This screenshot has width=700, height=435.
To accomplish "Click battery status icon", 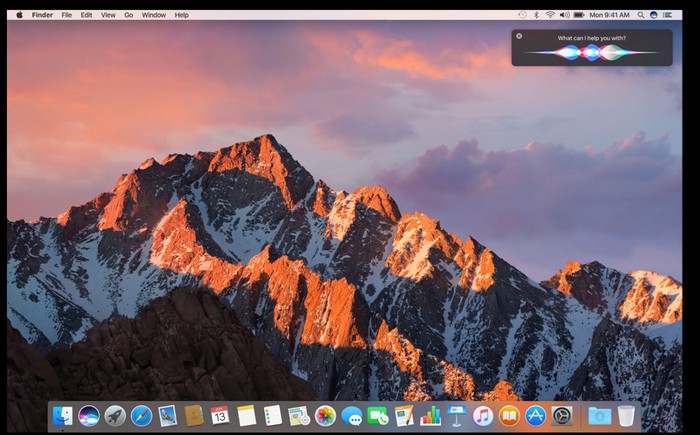I will [579, 15].
